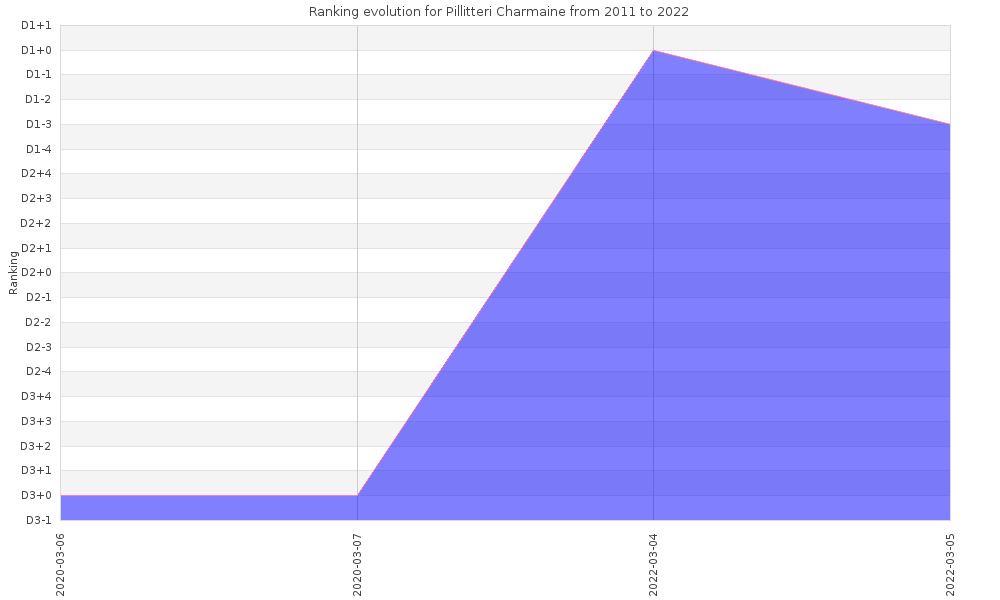Screen dimensions: 1000x600
Task: Click the D1-1 y-axis label
Action: point(37,75)
